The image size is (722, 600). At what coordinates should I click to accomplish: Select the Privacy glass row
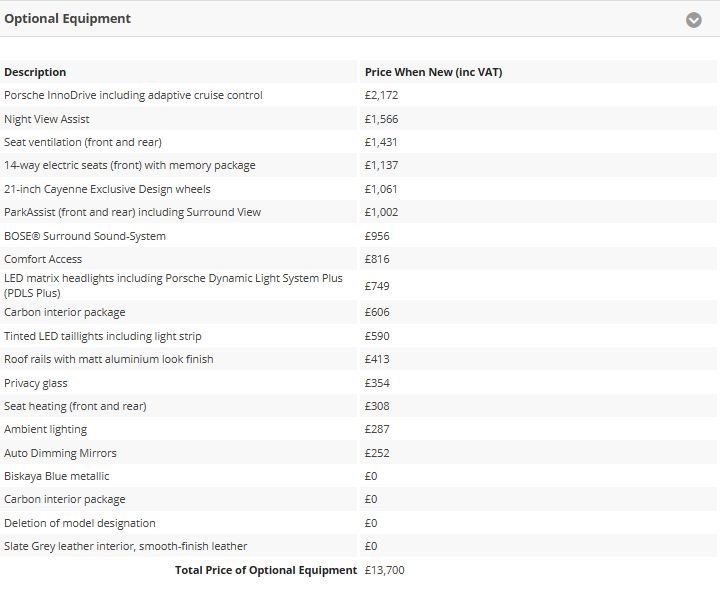[36, 383]
